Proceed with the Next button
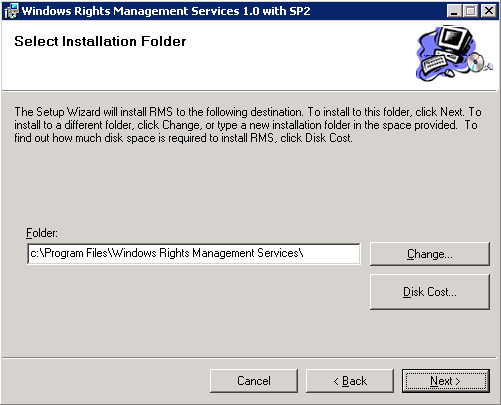 (446, 381)
